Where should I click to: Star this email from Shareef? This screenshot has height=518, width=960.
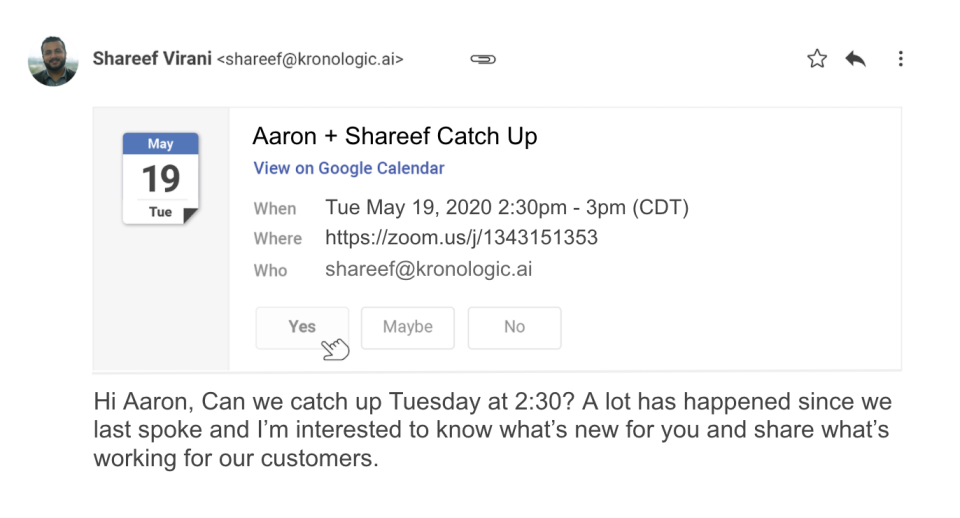coord(817,59)
